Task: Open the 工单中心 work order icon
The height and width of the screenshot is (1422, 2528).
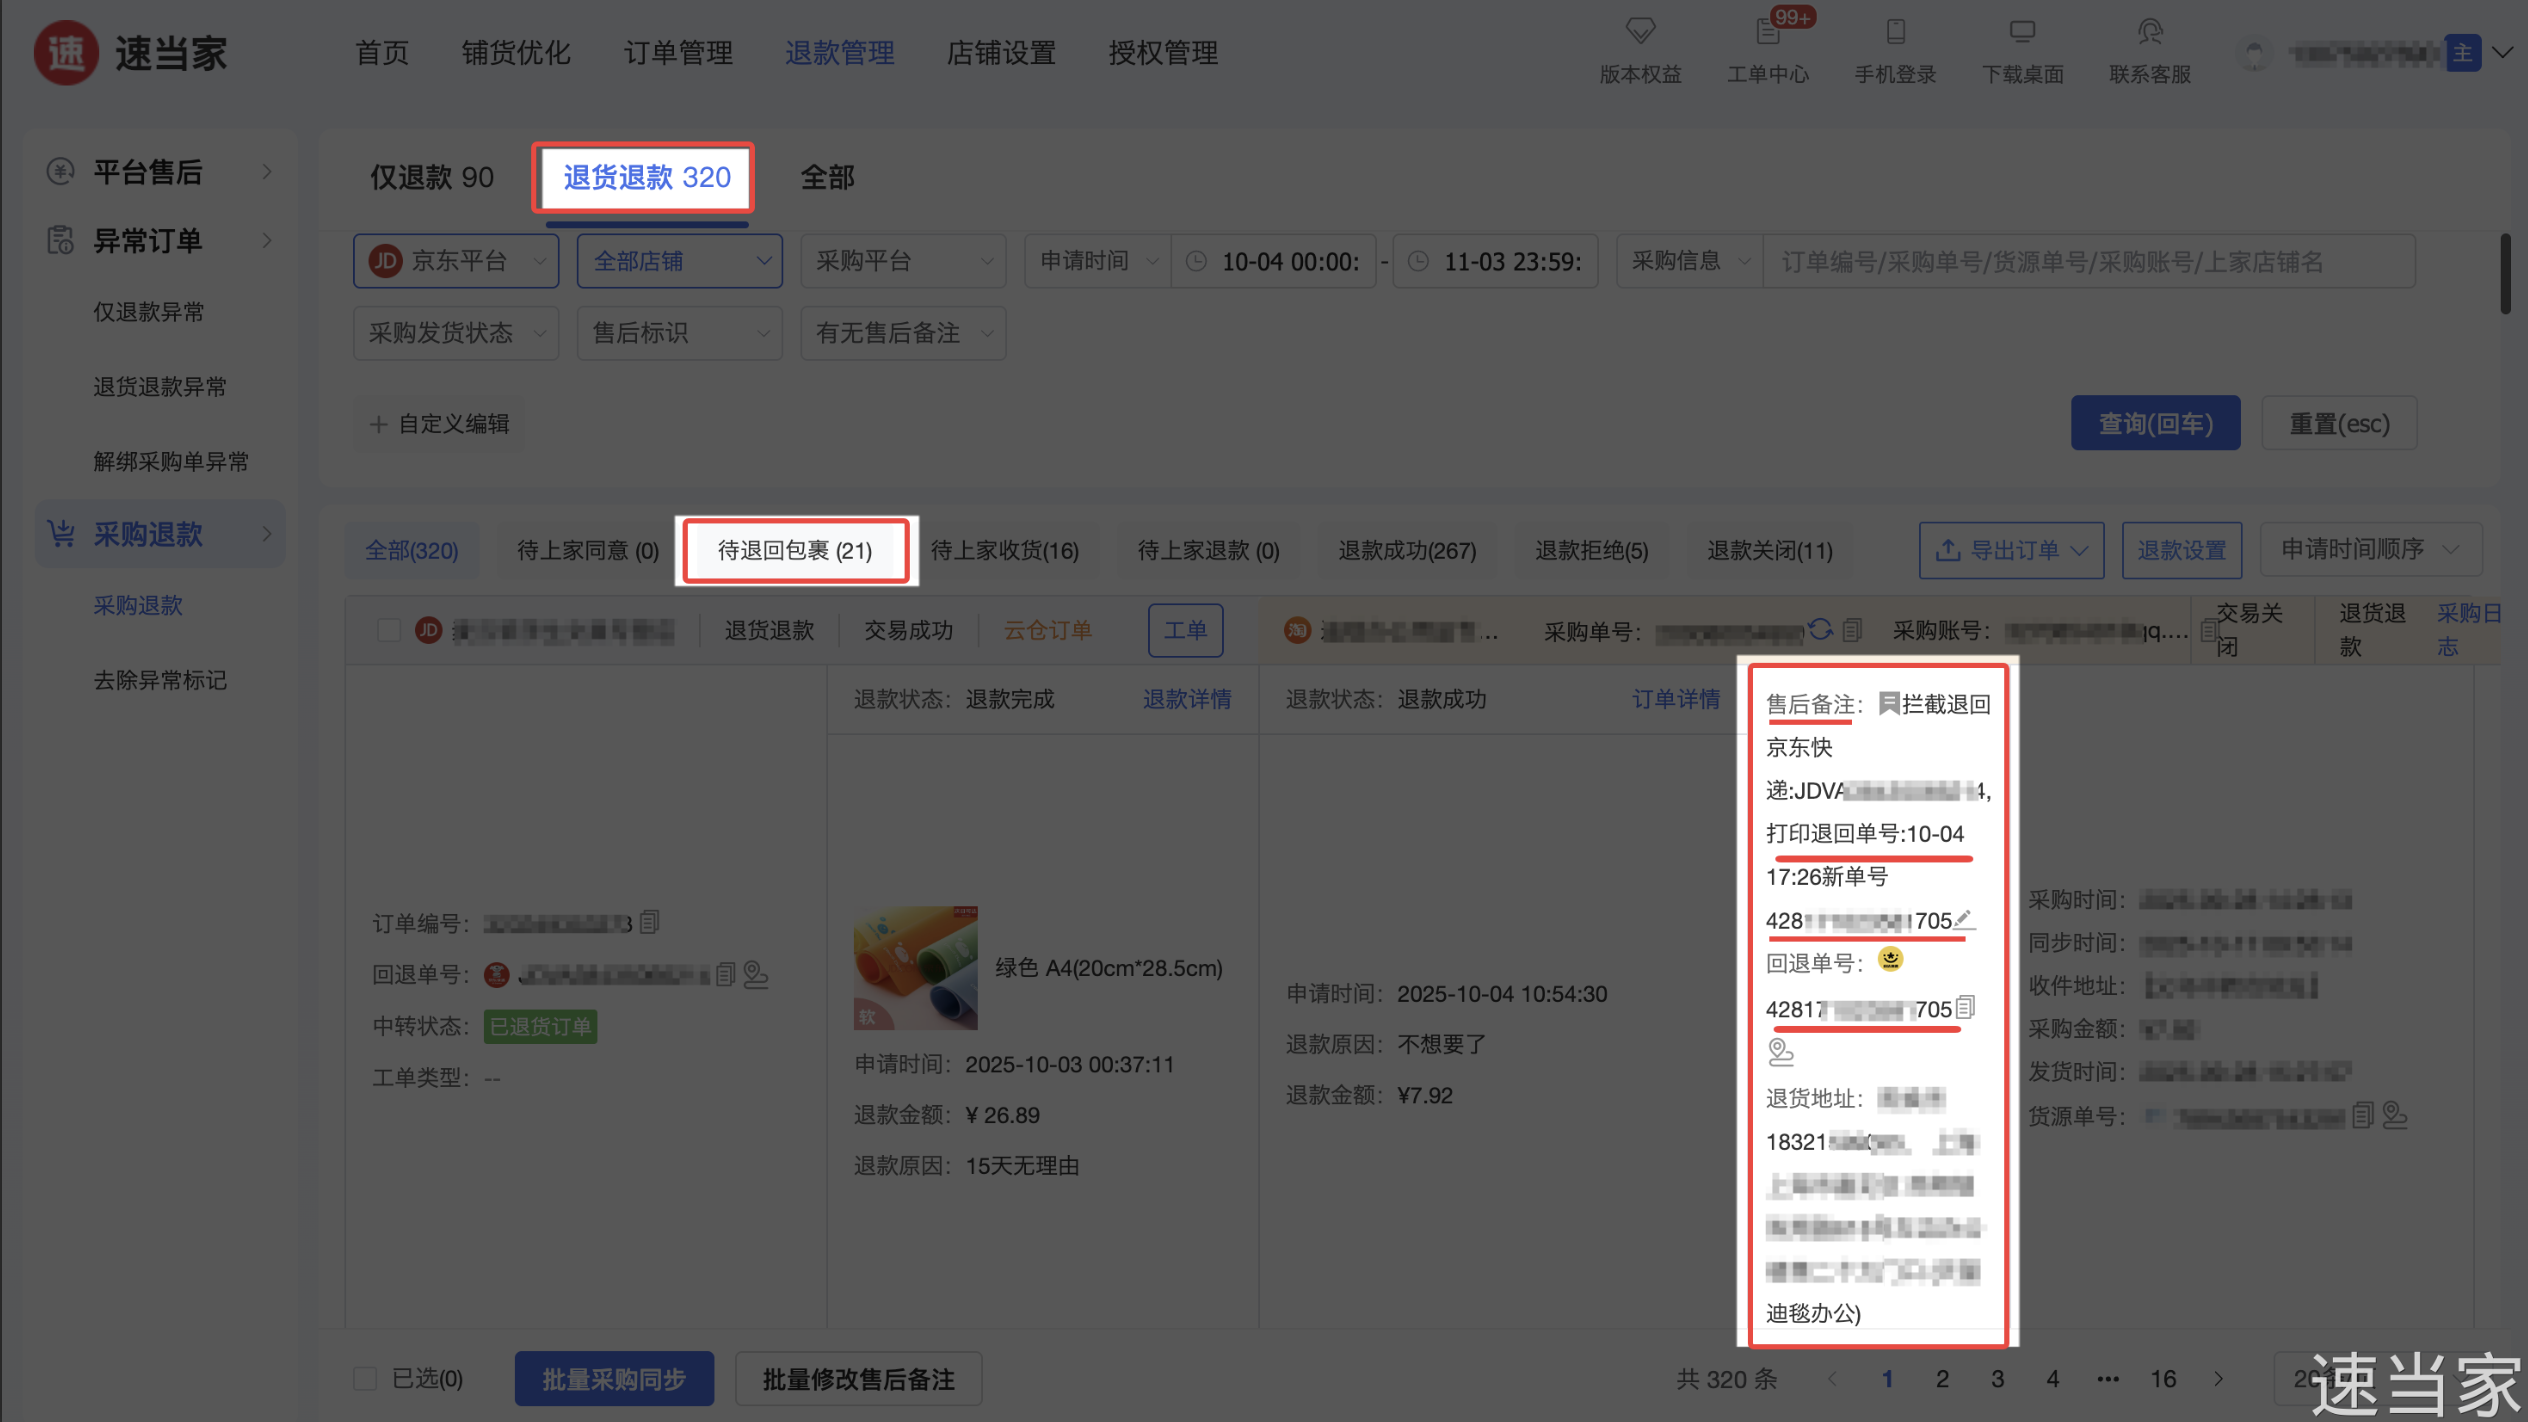Action: pos(1767,34)
